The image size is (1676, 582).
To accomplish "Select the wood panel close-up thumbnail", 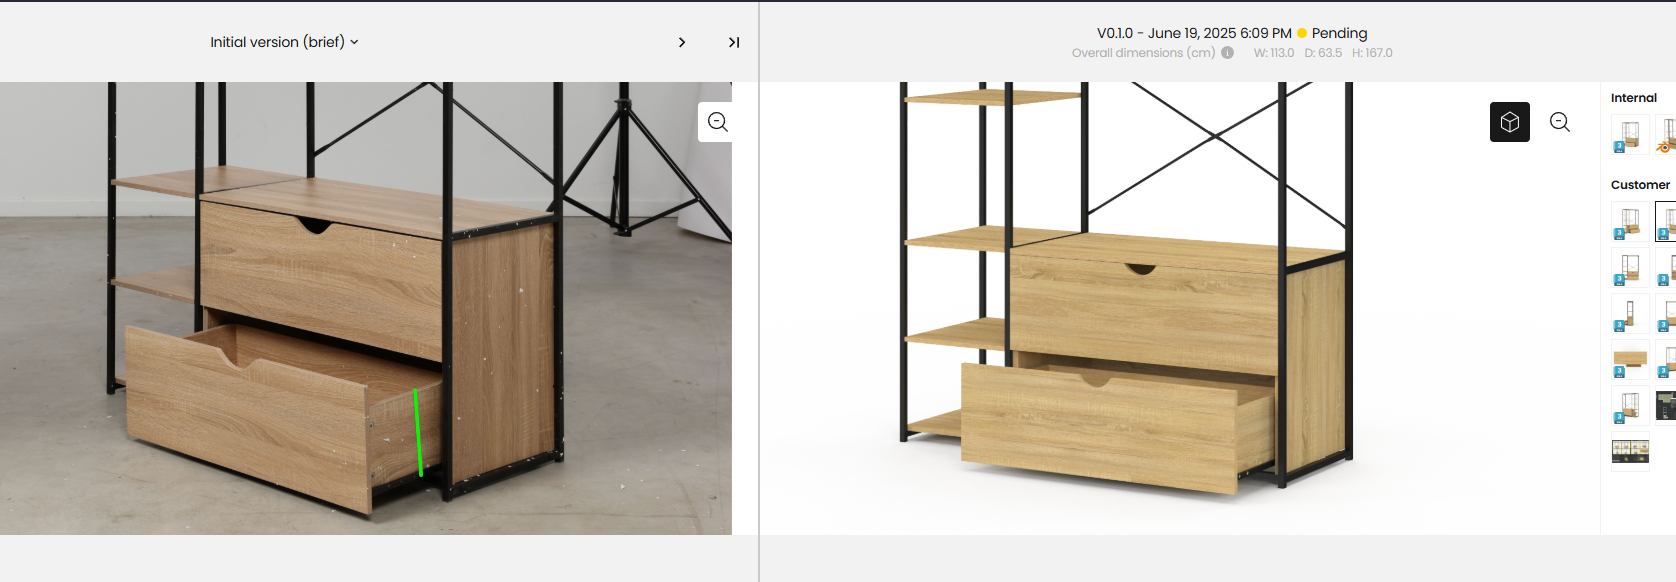I will (x=1630, y=359).
